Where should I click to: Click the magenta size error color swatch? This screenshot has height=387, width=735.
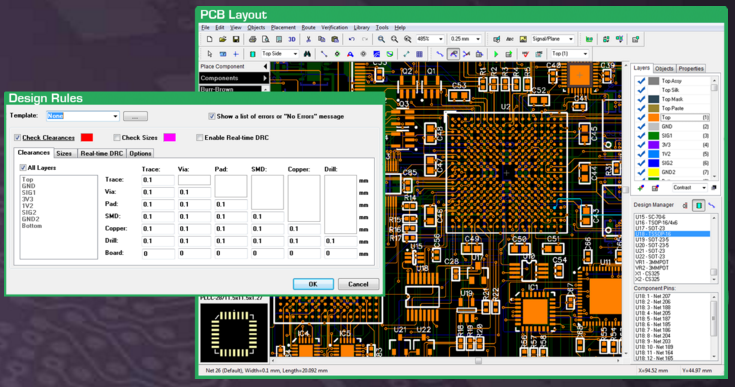point(169,137)
